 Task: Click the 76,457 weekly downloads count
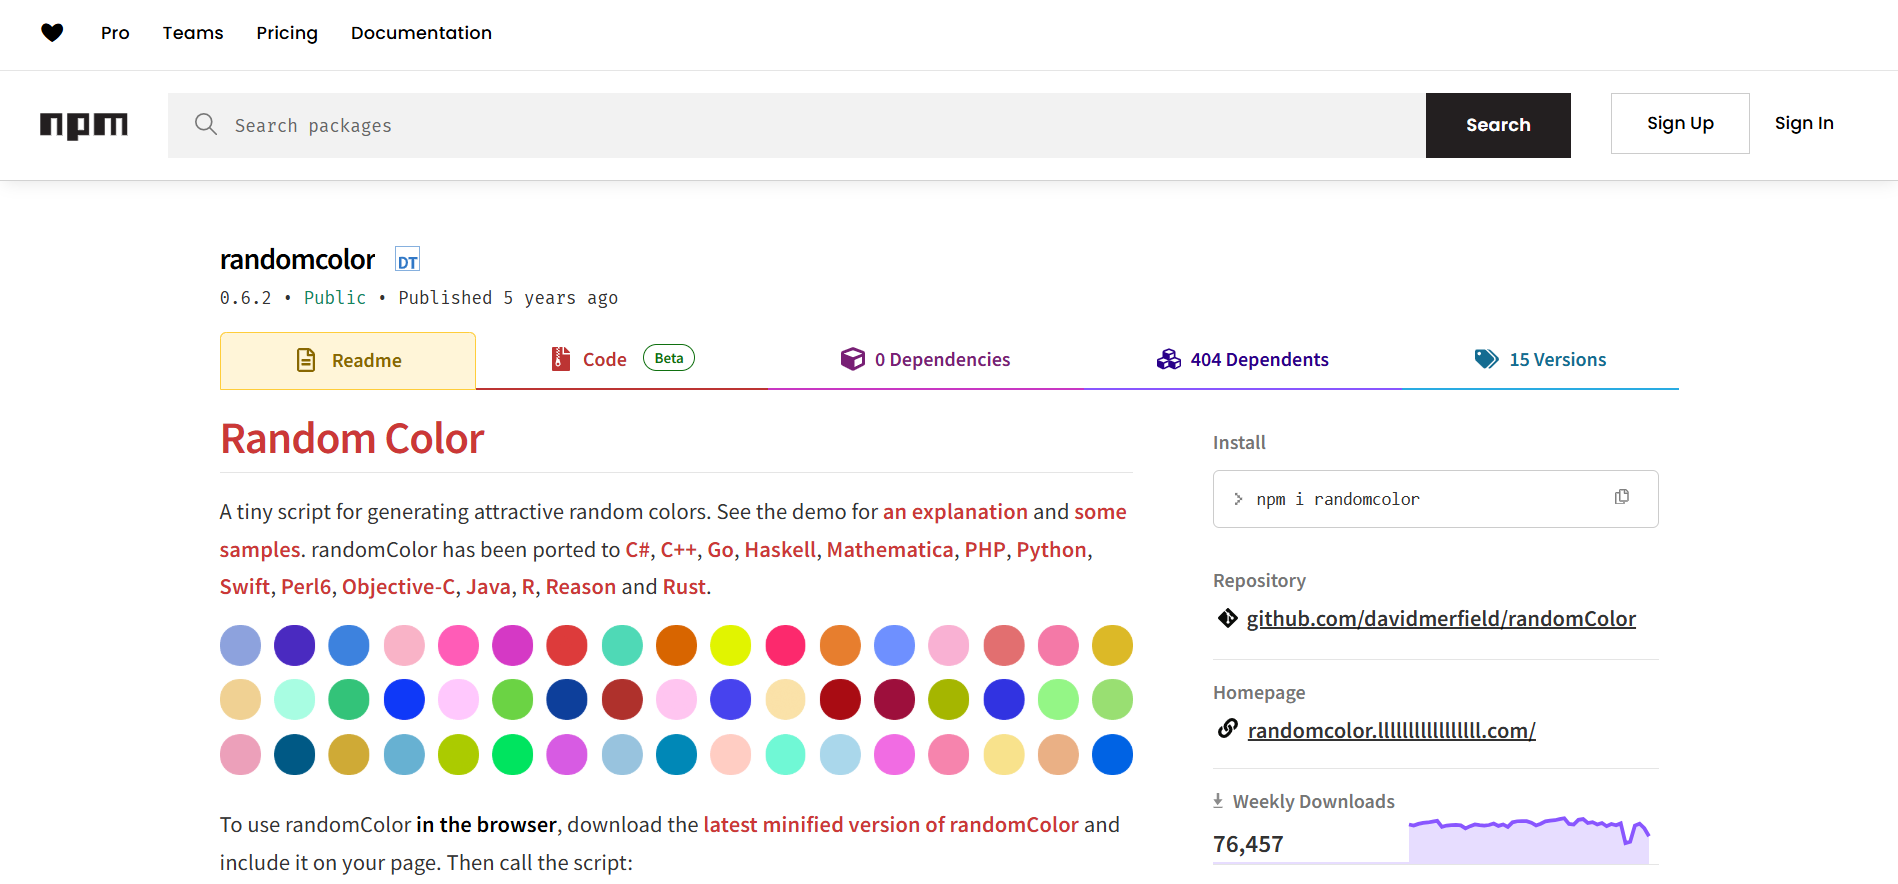tap(1248, 844)
